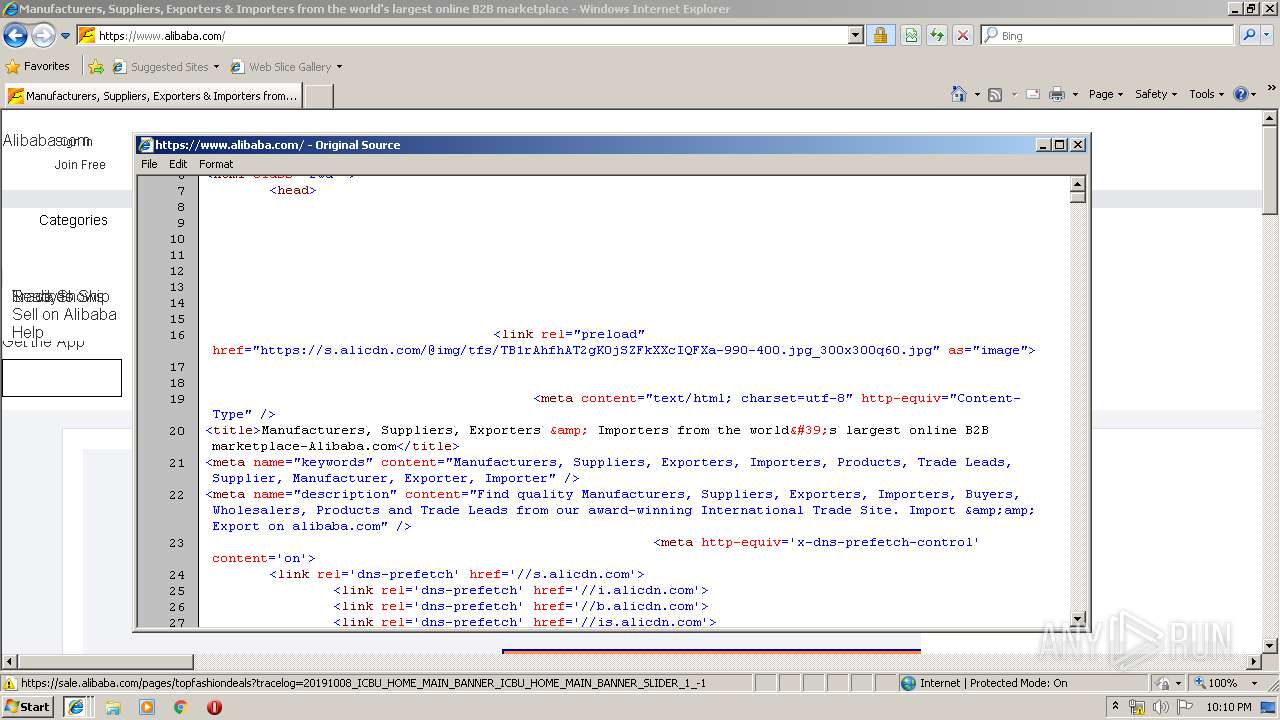This screenshot has width=1280, height=720.
Task: Click the Help question mark icon
Action: 1241,94
